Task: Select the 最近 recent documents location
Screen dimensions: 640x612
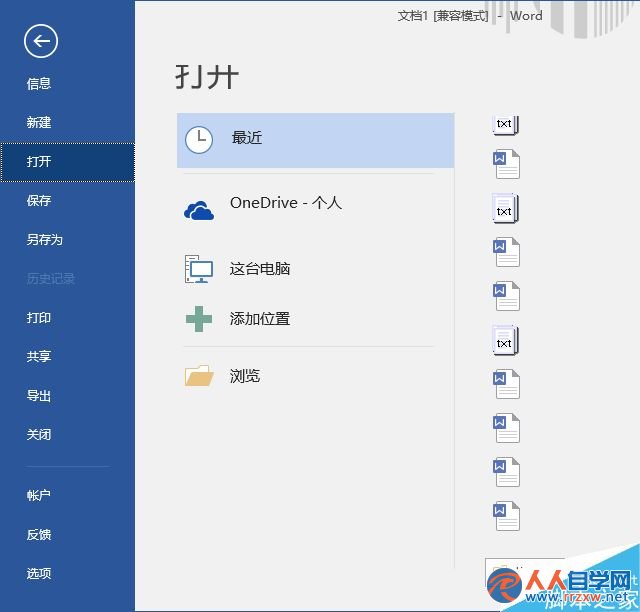Action: [316, 140]
